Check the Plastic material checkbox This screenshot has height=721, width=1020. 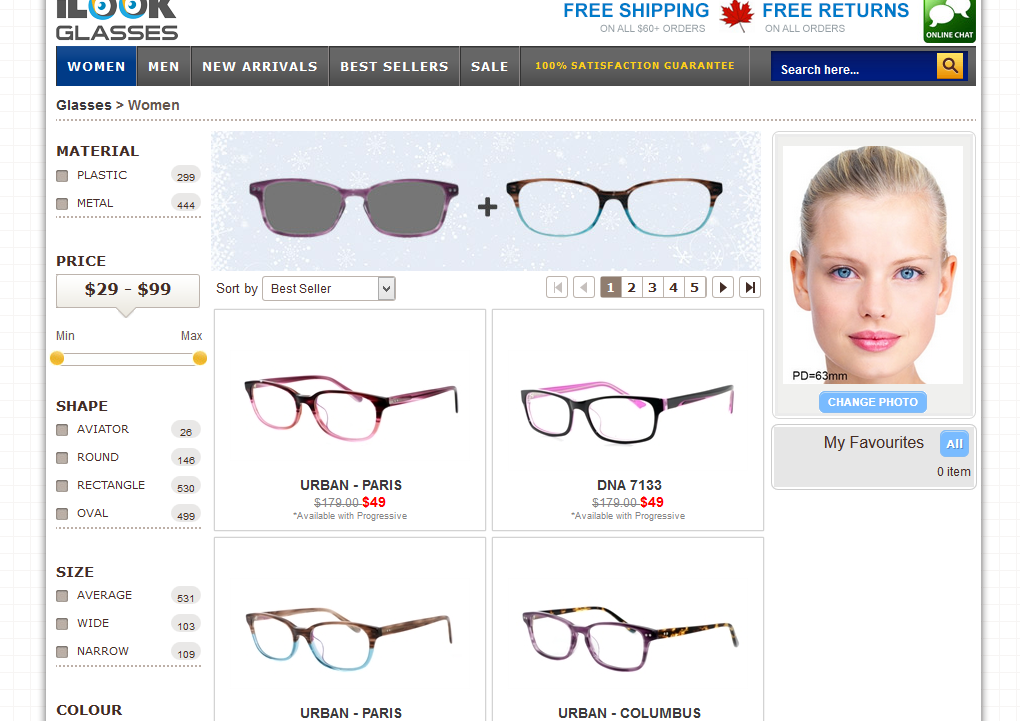[x=62, y=176]
